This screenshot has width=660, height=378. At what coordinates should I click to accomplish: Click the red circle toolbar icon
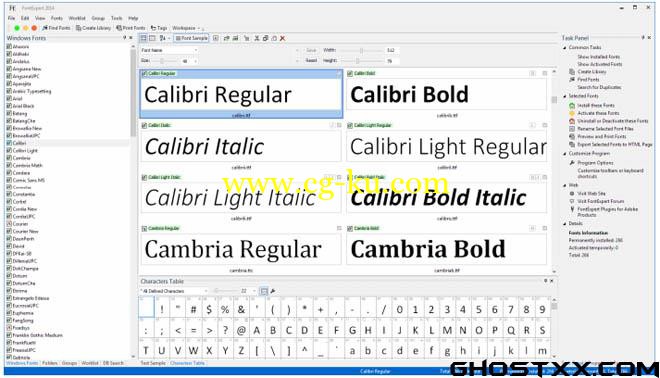[34, 28]
